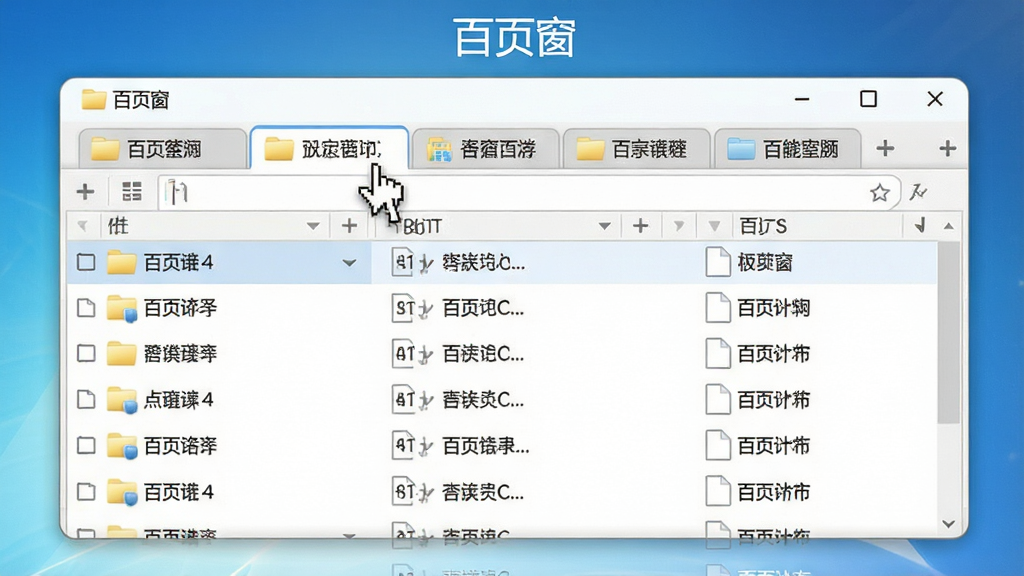Image resolution: width=1024 pixels, height=576 pixels.
Task: Click the far-right plus icon in the tab strip
Action: click(948, 148)
